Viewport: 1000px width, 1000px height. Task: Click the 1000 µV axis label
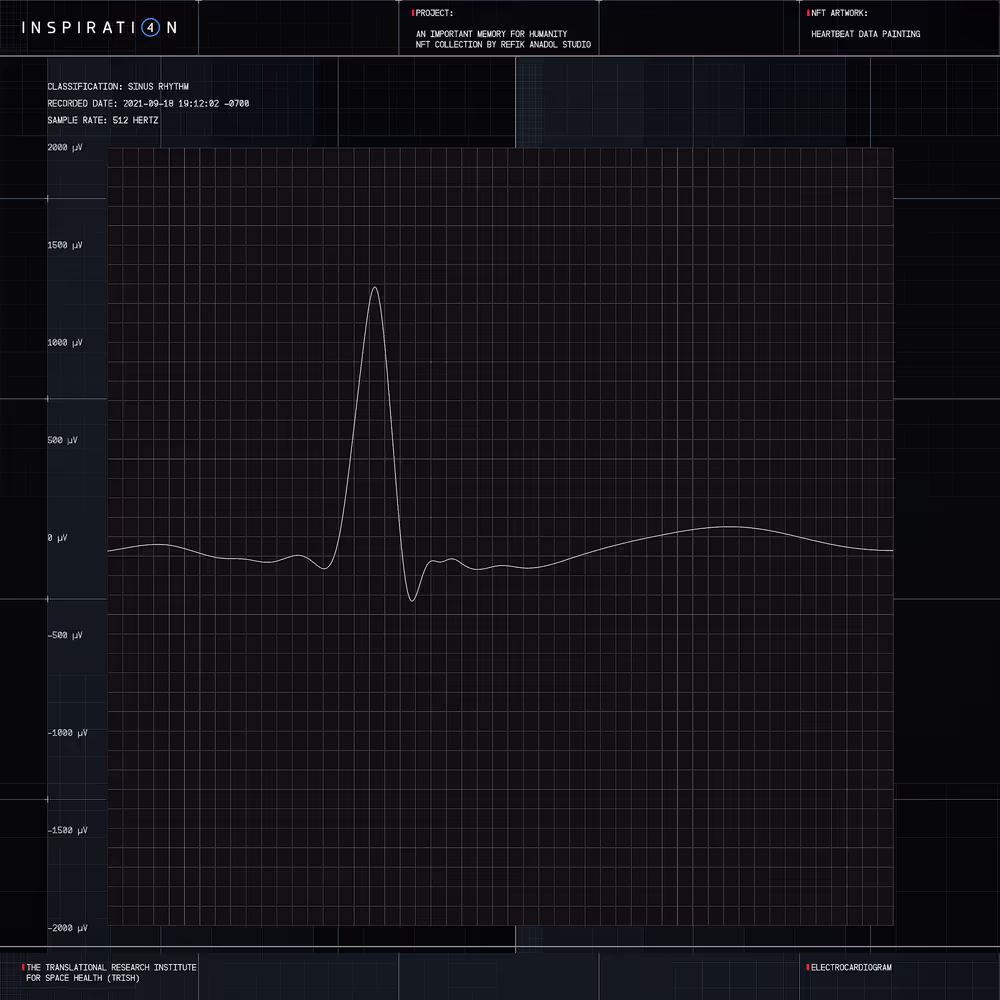pos(65,342)
